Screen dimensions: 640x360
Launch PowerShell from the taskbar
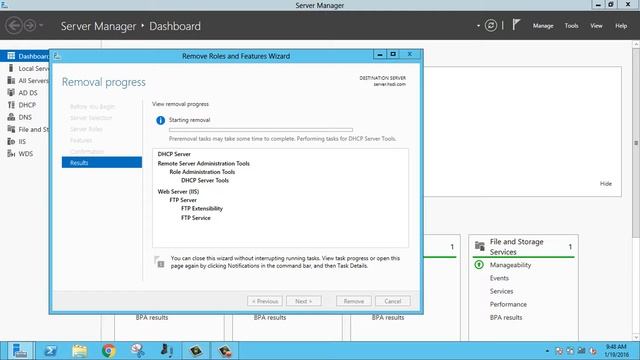click(x=51, y=351)
